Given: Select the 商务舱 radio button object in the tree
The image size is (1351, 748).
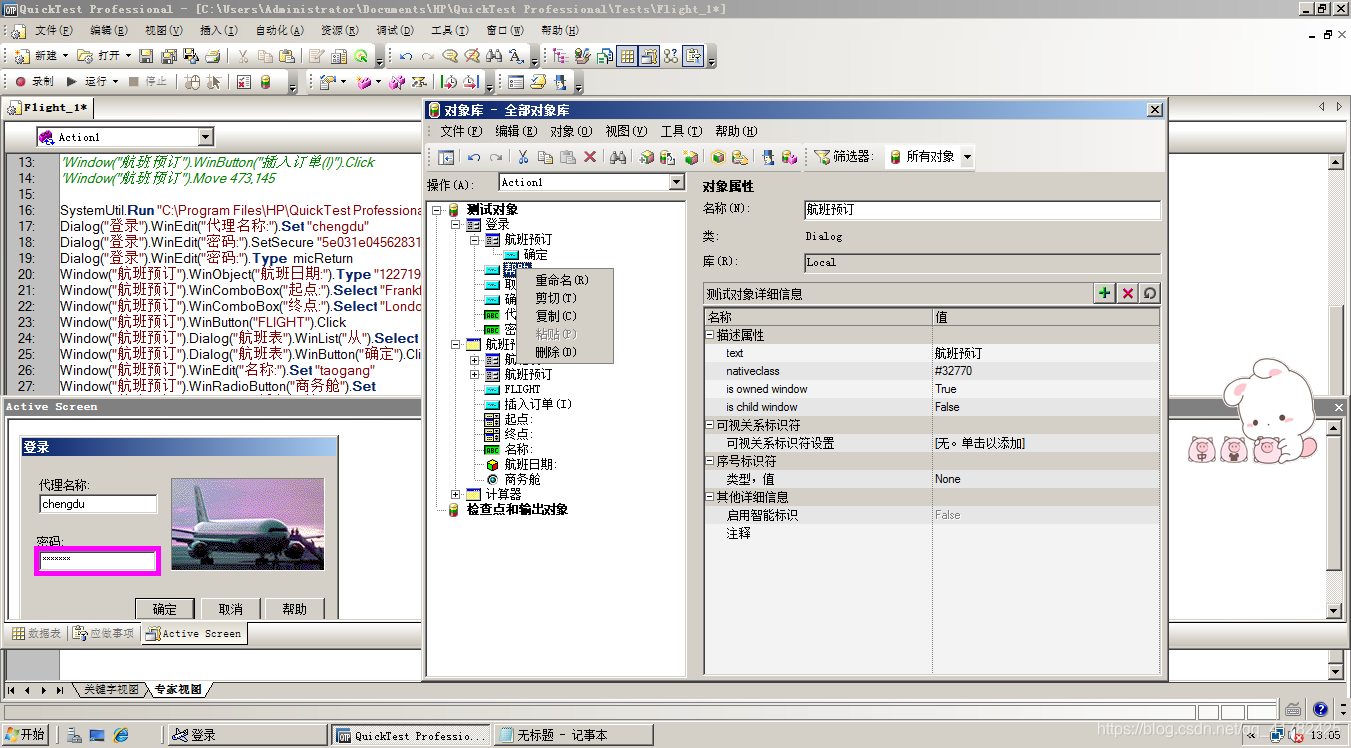Looking at the screenshot, I should click(522, 479).
